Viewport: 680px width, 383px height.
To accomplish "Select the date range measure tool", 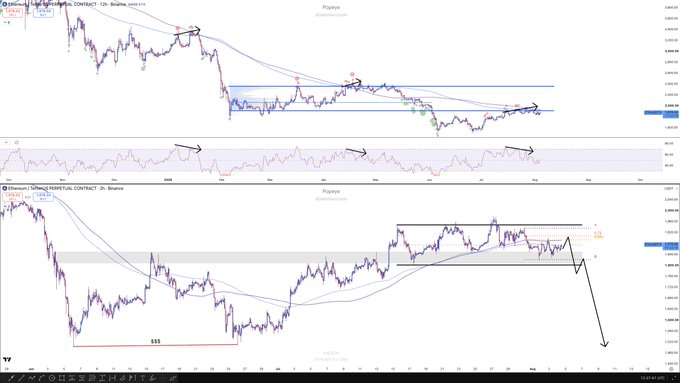I will tap(112, 378).
